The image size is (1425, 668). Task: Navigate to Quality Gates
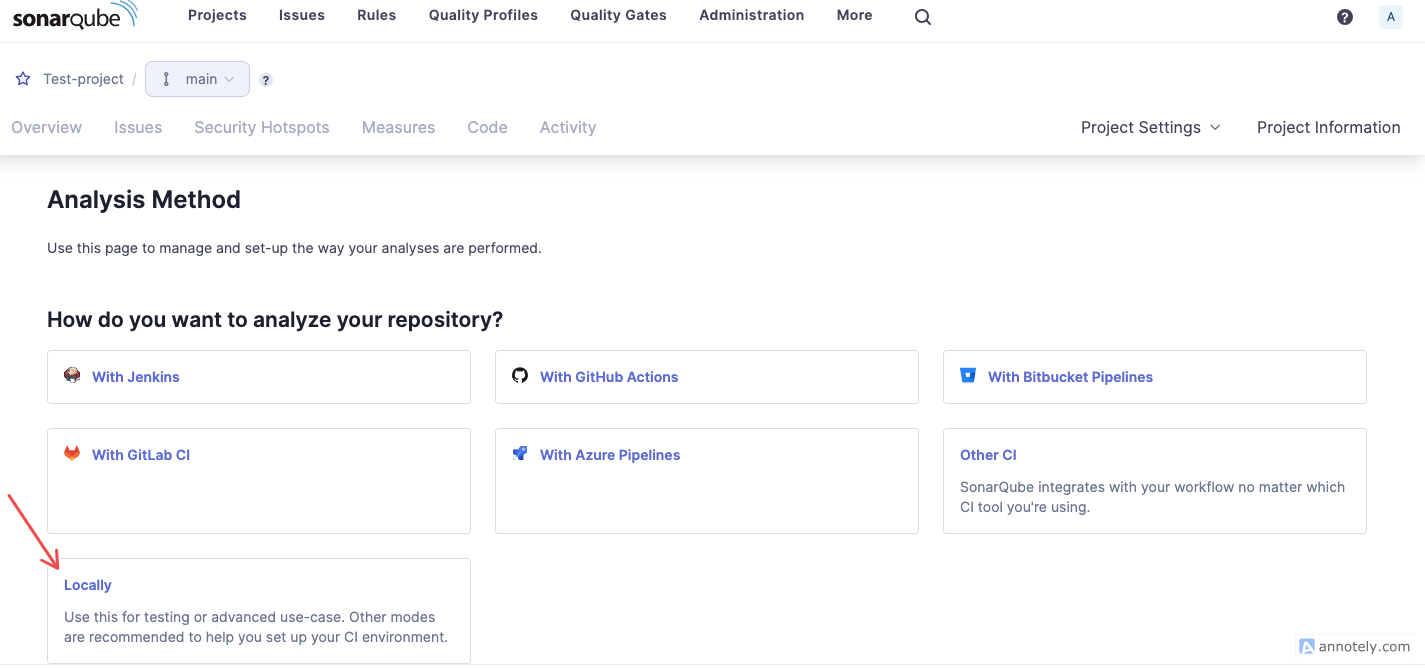click(617, 15)
